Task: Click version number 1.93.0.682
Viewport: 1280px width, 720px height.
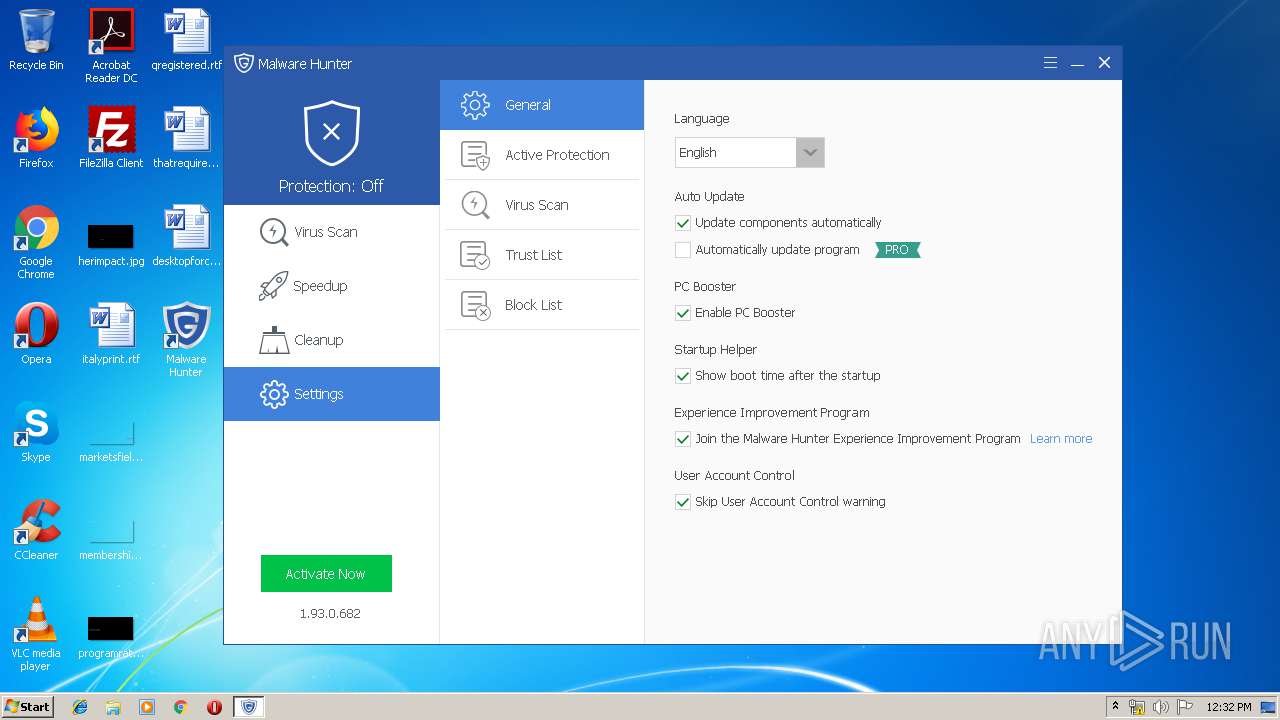Action: 330,613
